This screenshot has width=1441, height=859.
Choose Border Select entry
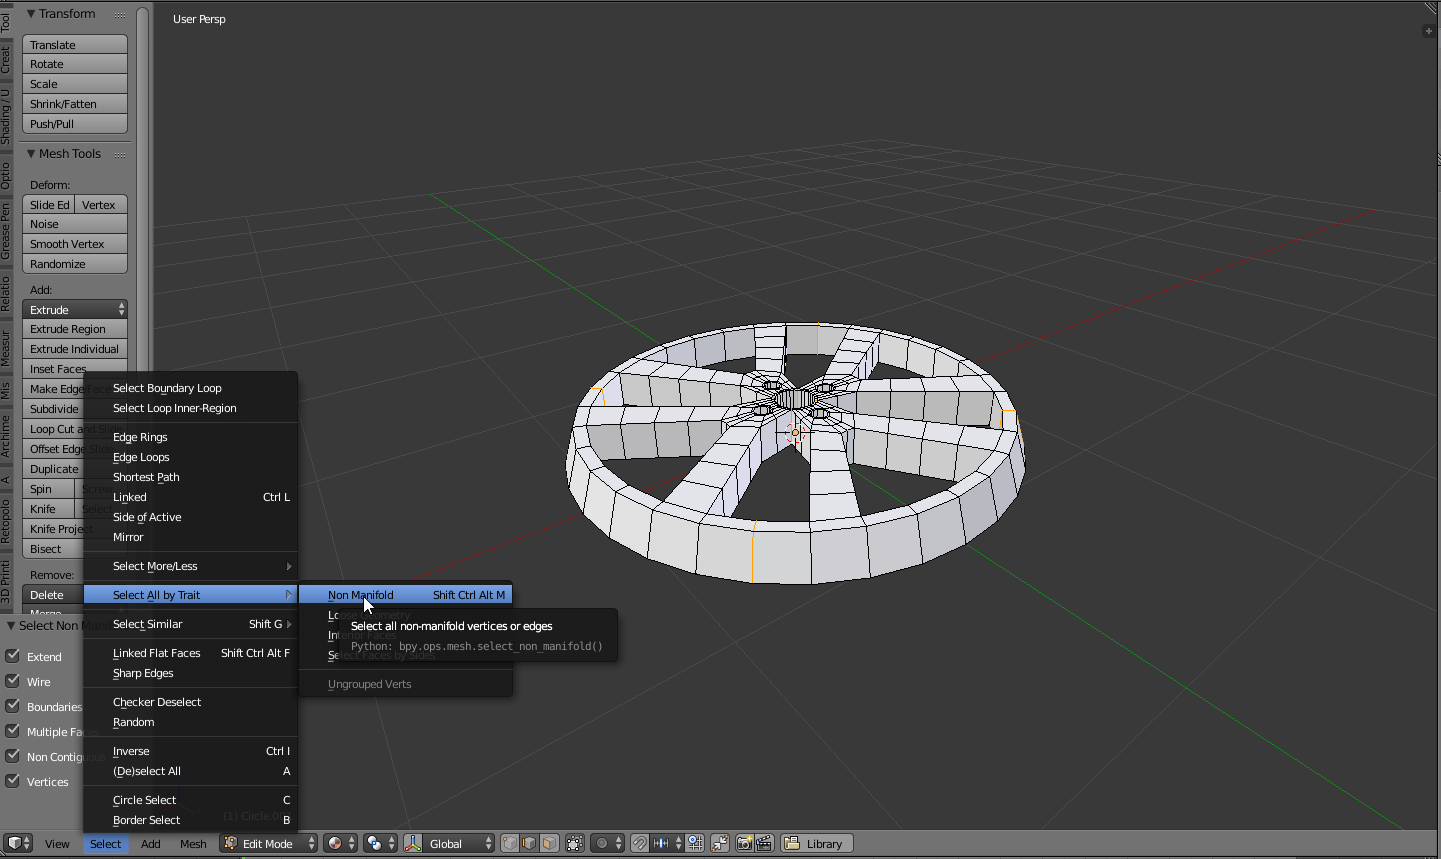point(190,820)
